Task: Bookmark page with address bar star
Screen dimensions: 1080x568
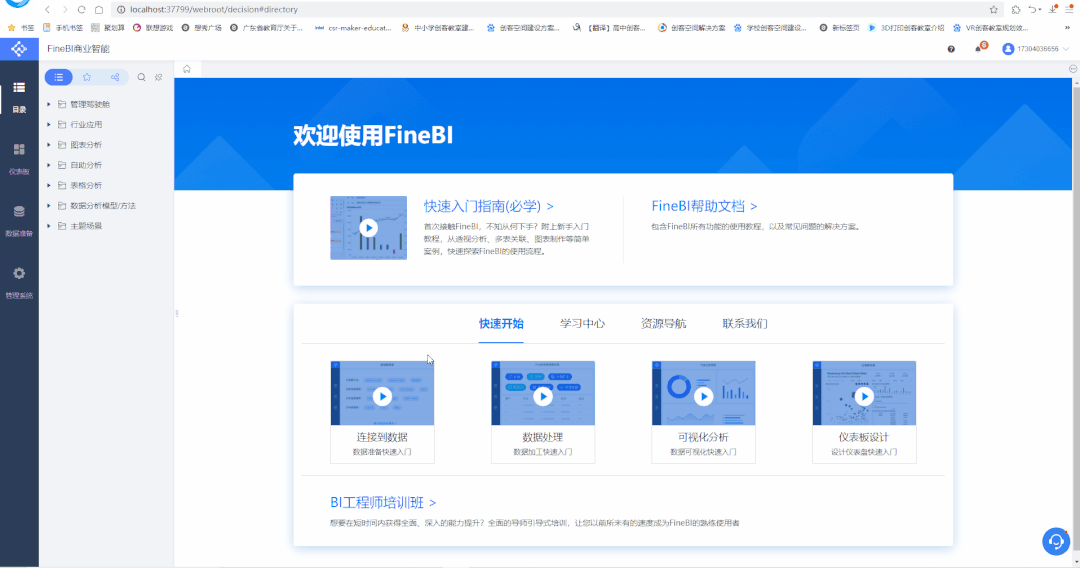Action: [993, 10]
